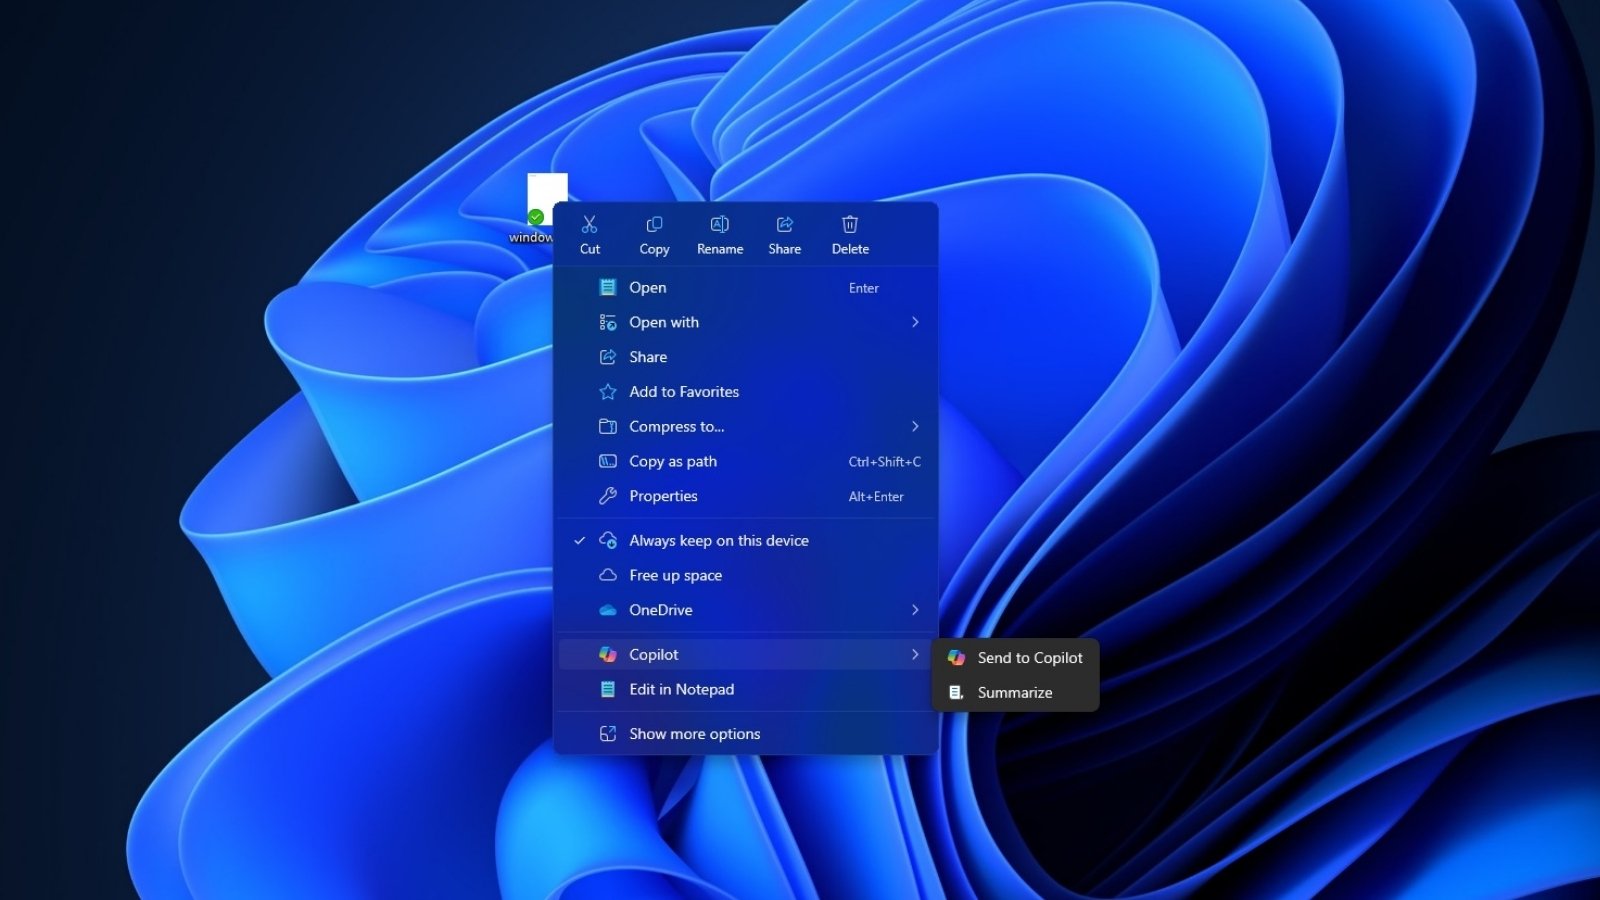This screenshot has height=900, width=1600.
Task: Click the icon beside Open with
Action: click(x=607, y=322)
